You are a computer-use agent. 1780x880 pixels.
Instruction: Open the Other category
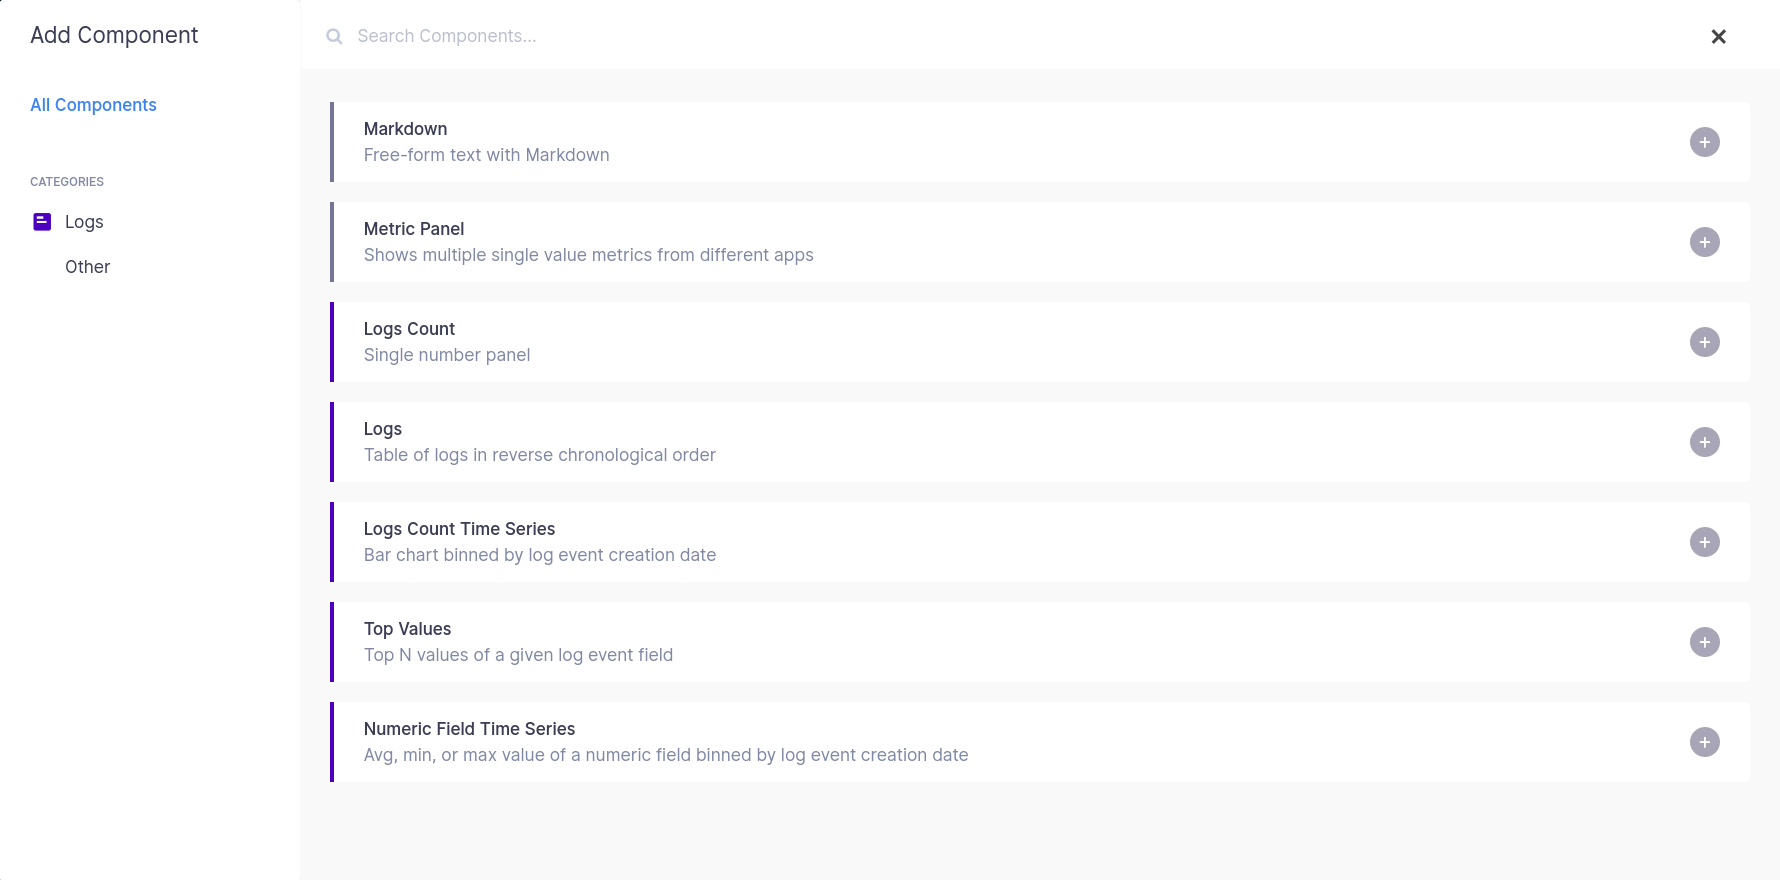tap(87, 267)
